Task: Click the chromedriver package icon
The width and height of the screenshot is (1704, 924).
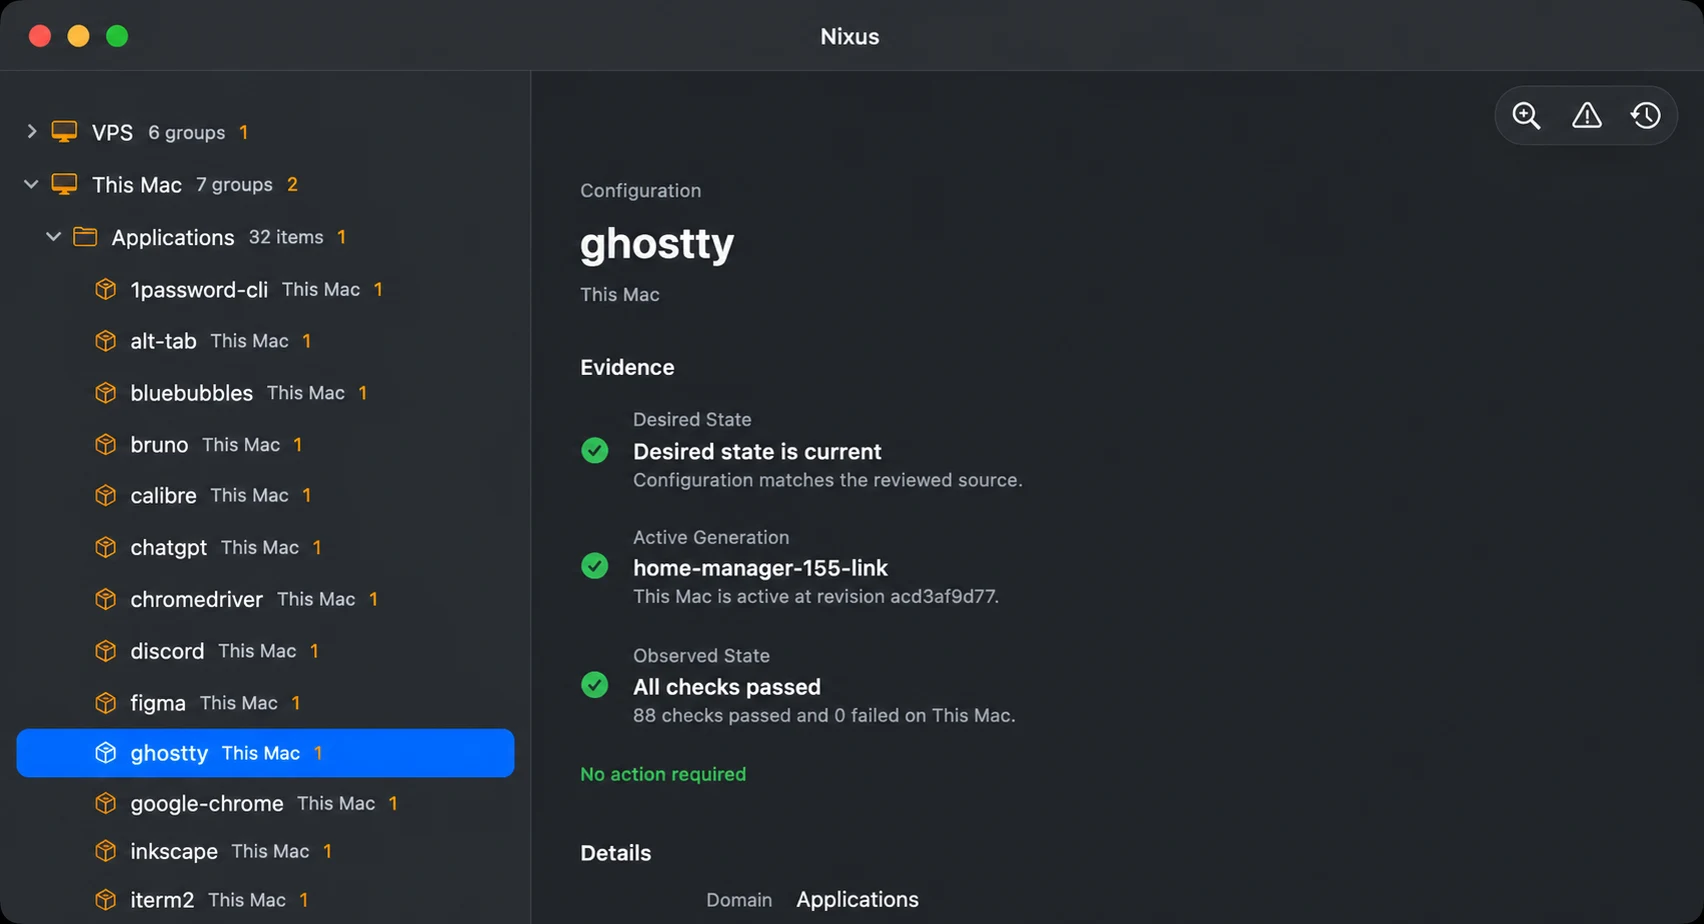Action: click(x=105, y=599)
